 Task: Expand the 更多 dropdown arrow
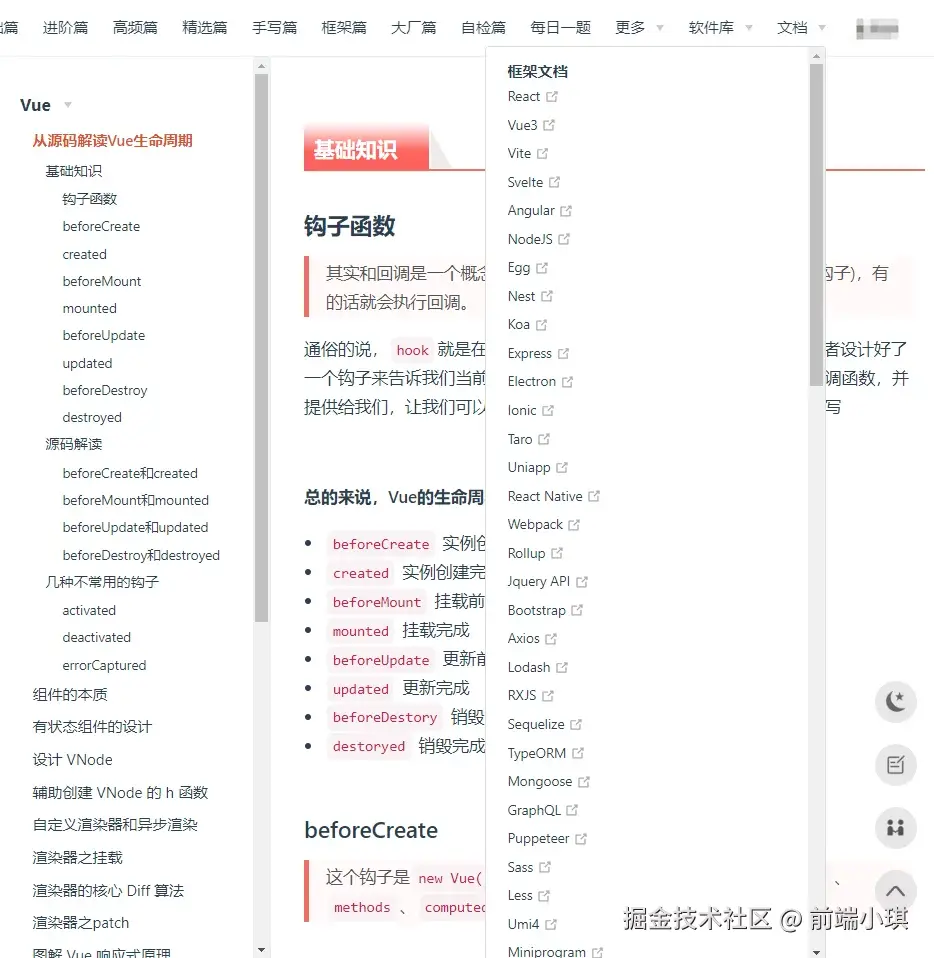[660, 27]
